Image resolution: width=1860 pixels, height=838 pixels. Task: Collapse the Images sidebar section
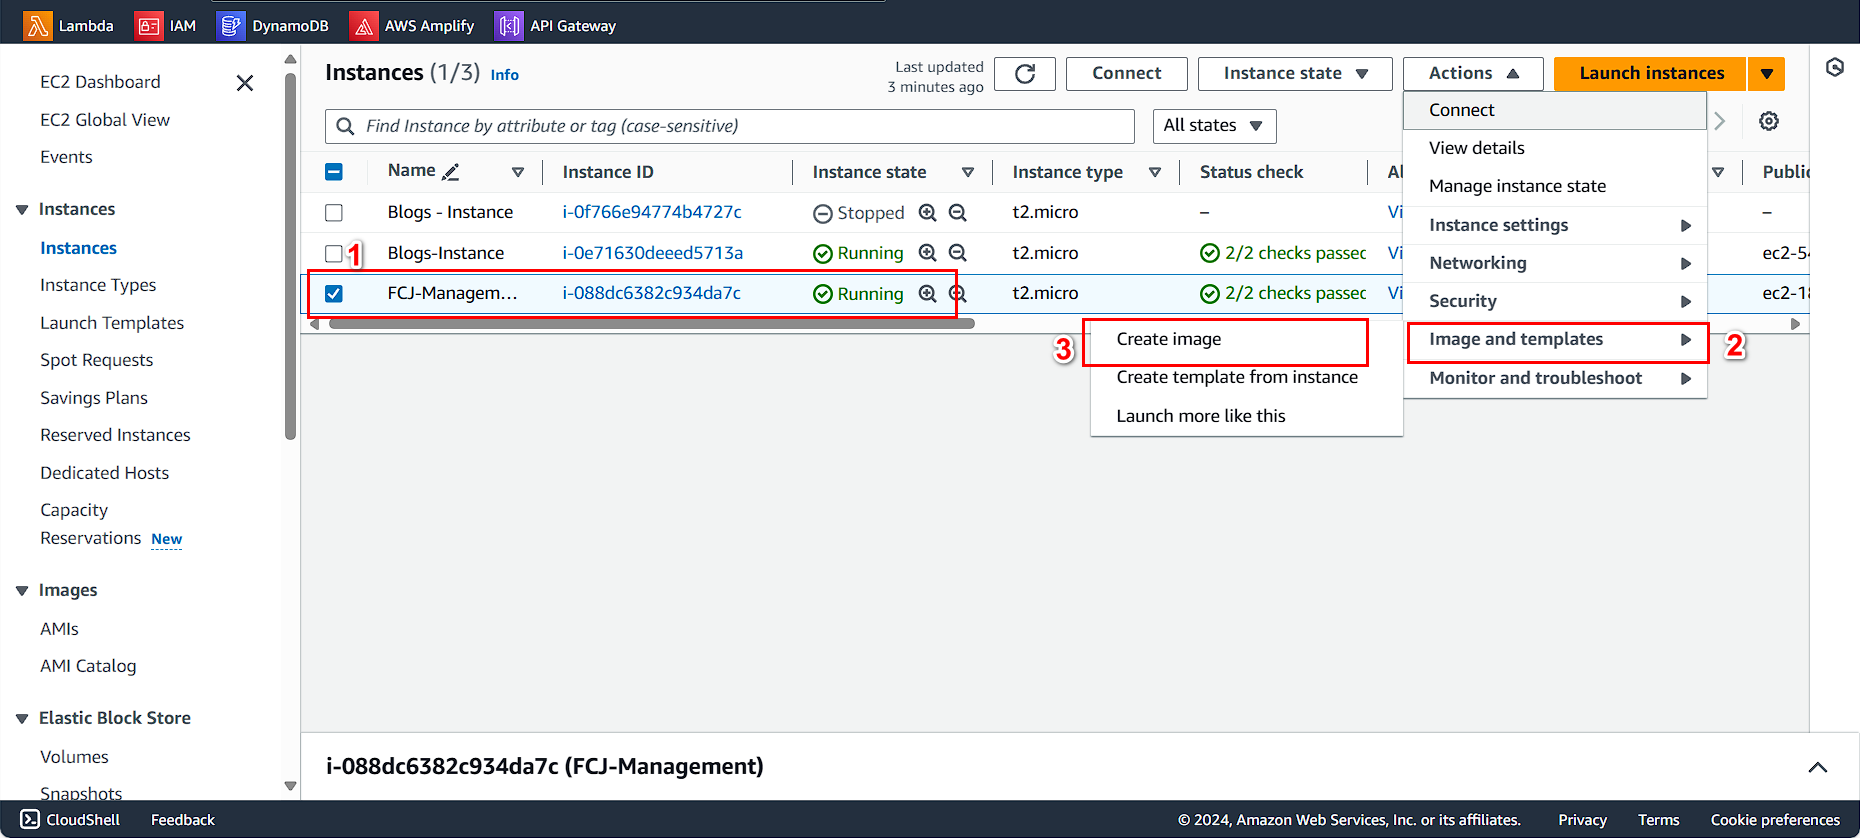[22, 591]
